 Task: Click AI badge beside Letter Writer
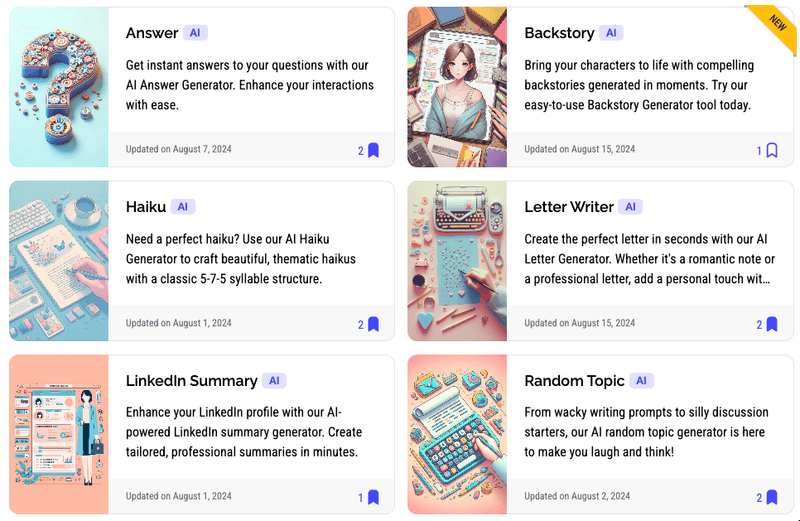[x=630, y=207]
